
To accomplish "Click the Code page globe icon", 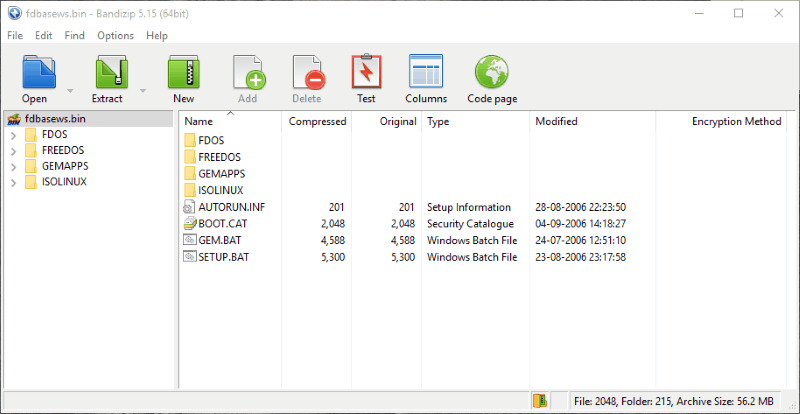I will [x=492, y=72].
